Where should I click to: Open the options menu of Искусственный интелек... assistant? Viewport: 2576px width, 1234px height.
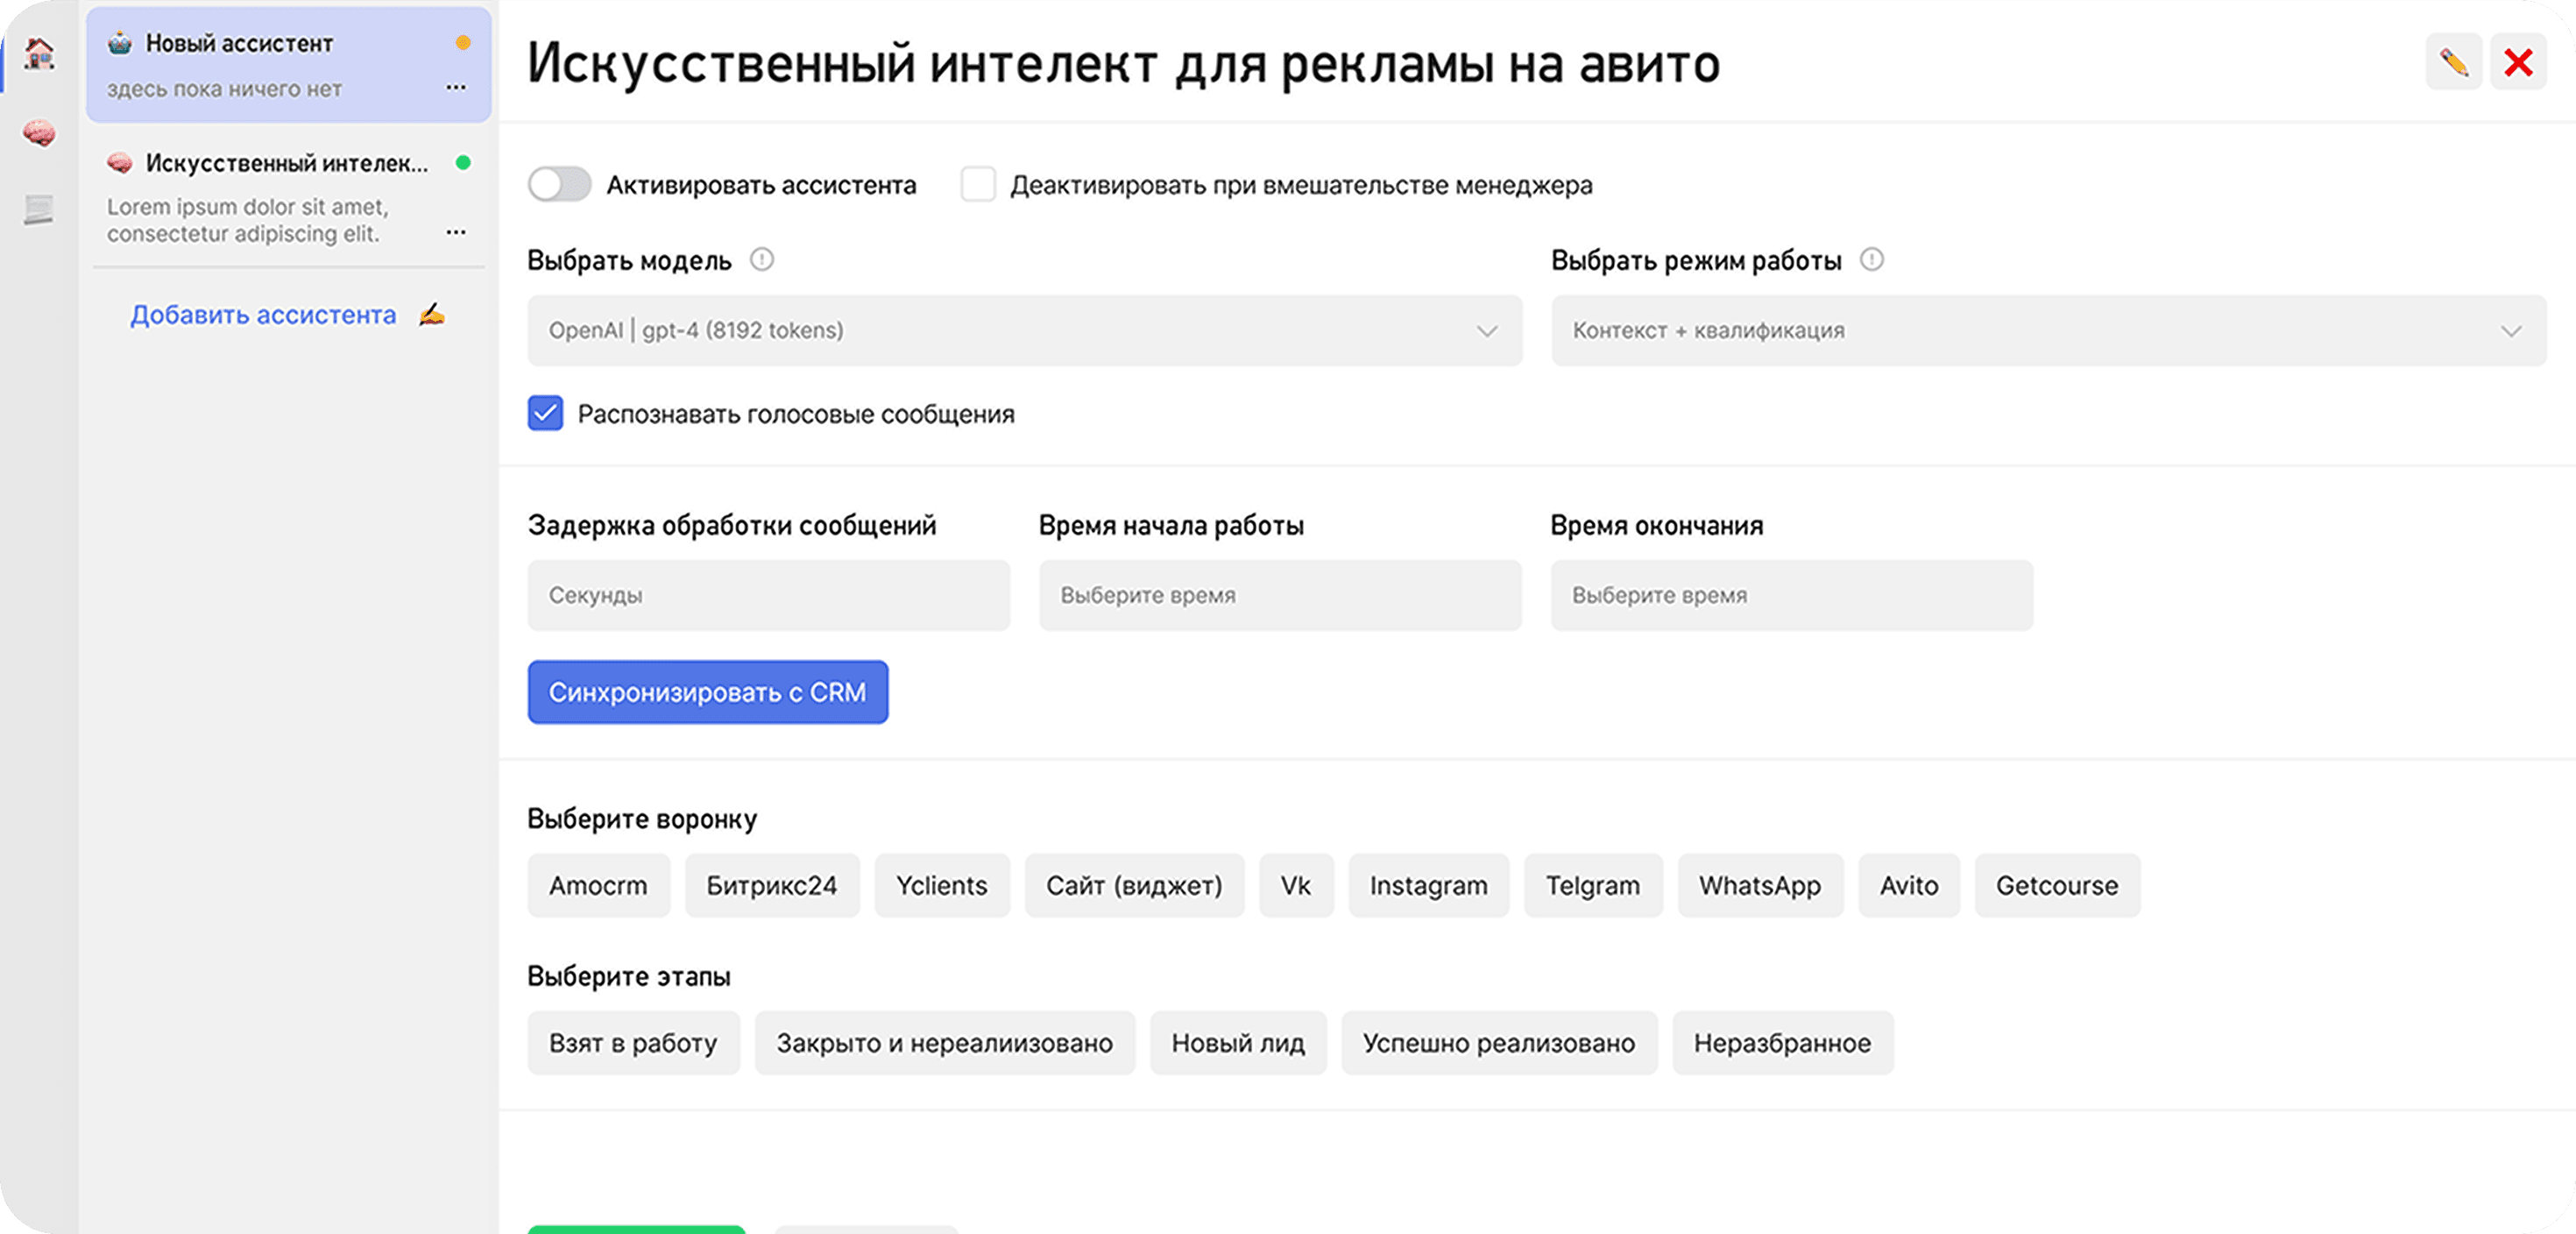[x=456, y=232]
